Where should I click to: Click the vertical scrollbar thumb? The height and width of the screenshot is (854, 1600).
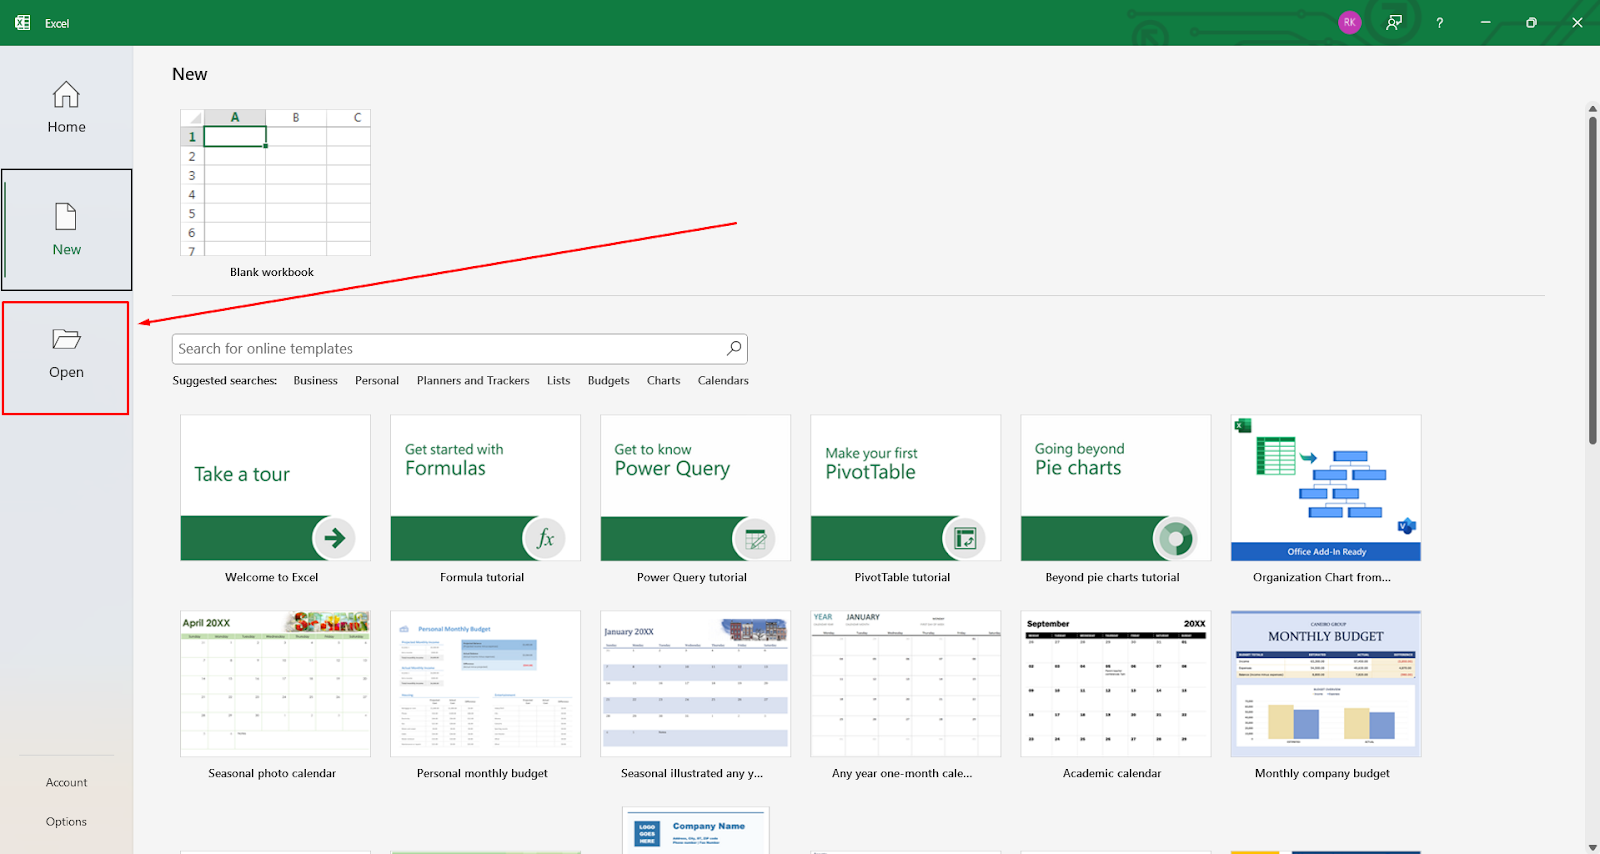click(1592, 280)
